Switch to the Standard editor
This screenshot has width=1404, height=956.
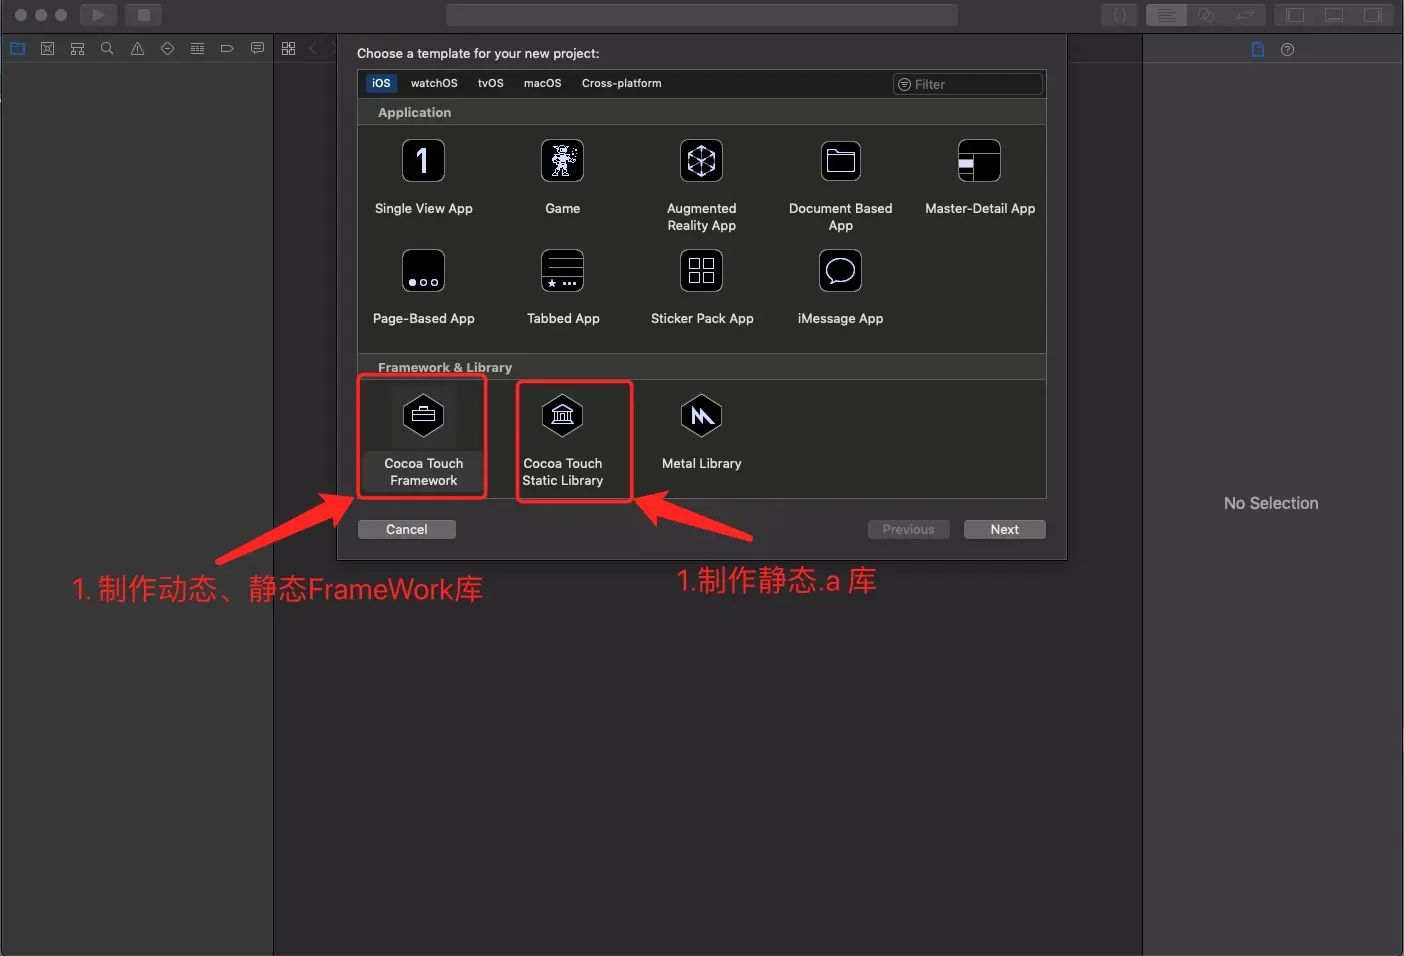1166,15
